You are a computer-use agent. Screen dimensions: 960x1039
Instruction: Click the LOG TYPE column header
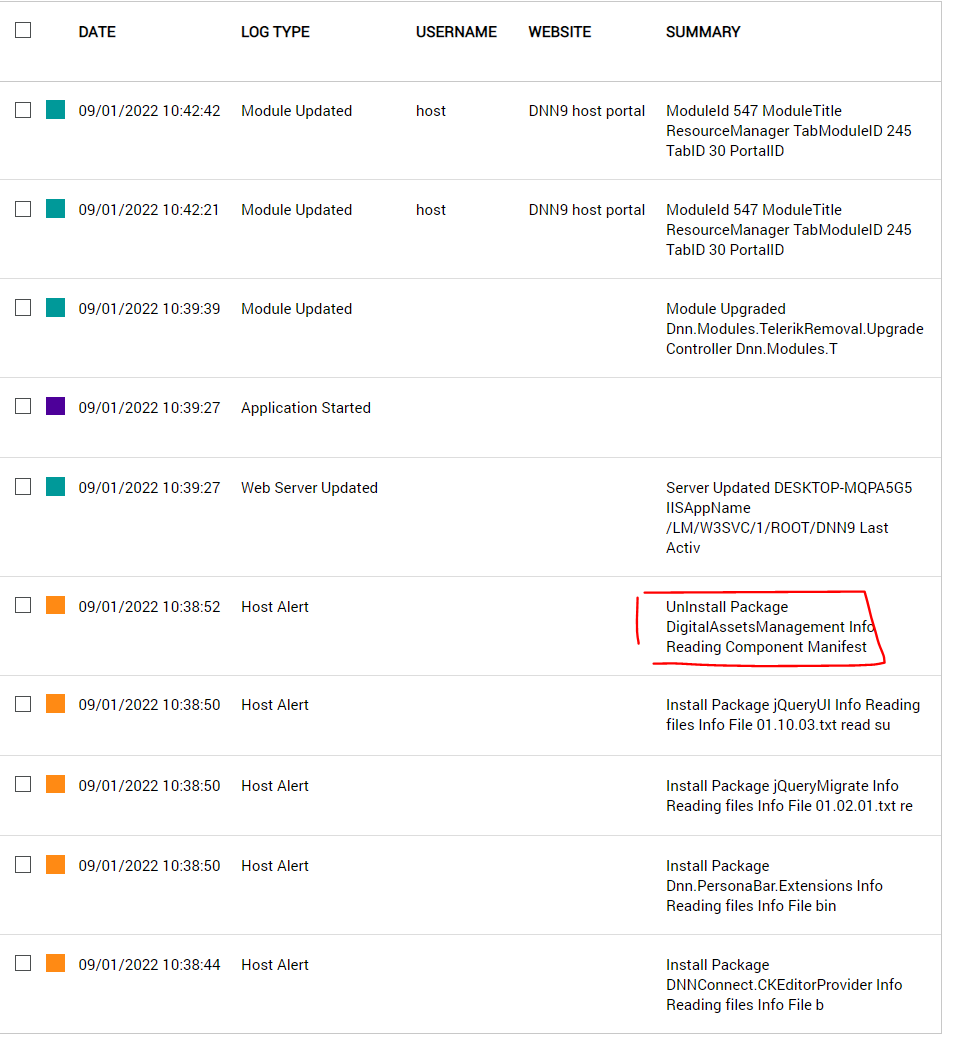(275, 32)
